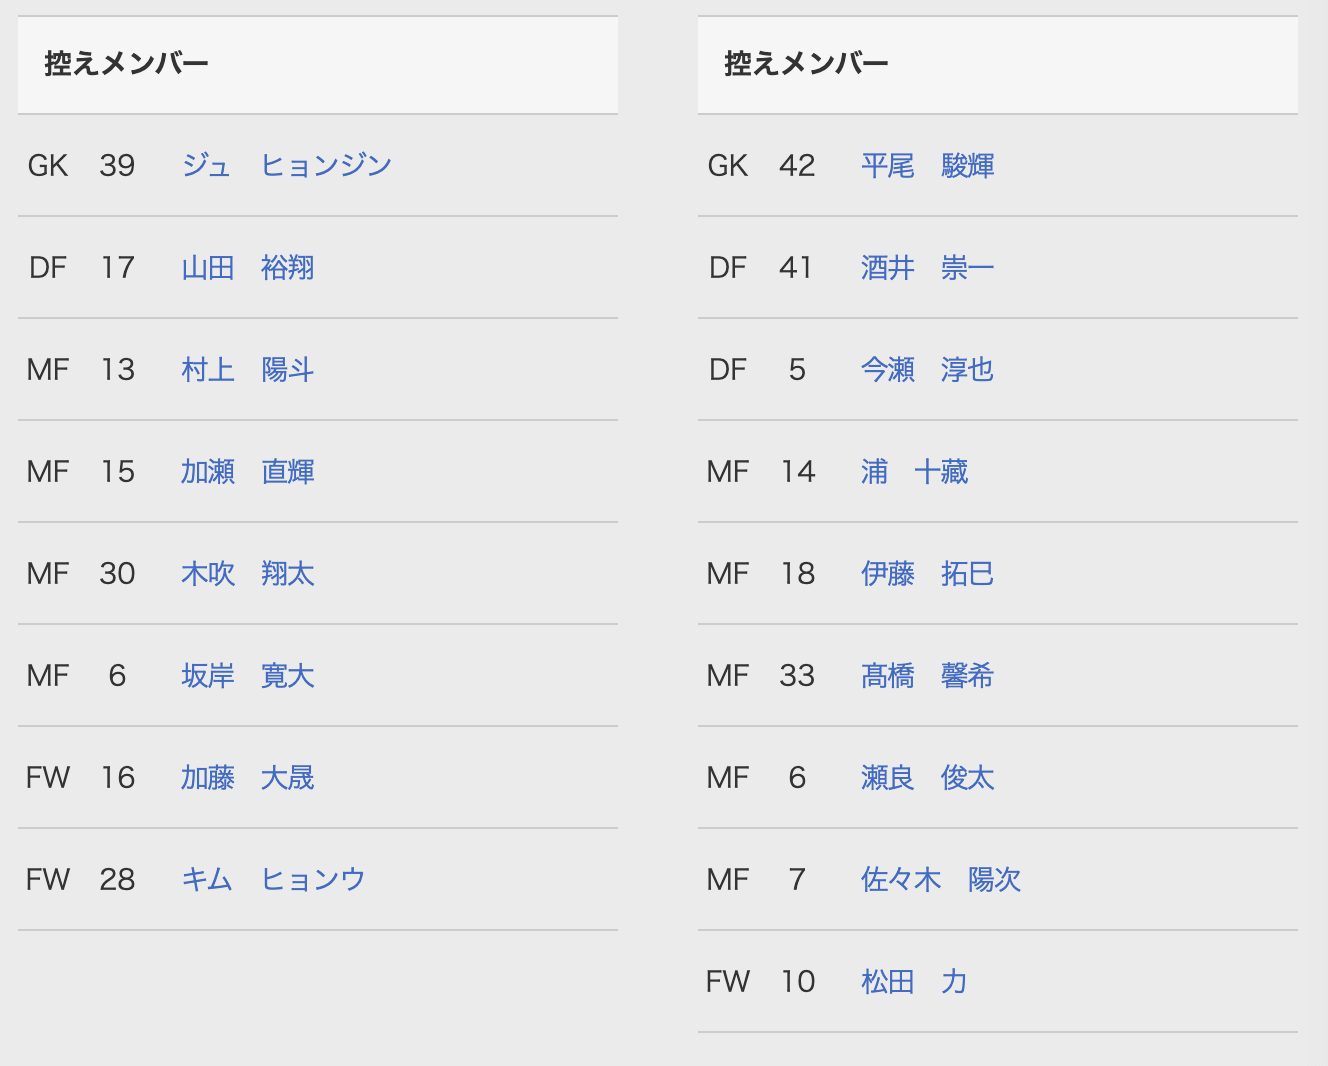Click left 控えメンバー section header
The width and height of the screenshot is (1328, 1066).
127,64
